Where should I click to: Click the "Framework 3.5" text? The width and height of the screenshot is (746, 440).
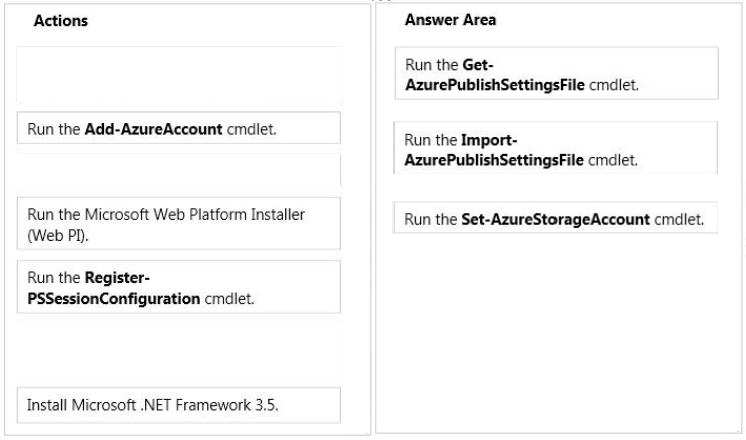226,405
